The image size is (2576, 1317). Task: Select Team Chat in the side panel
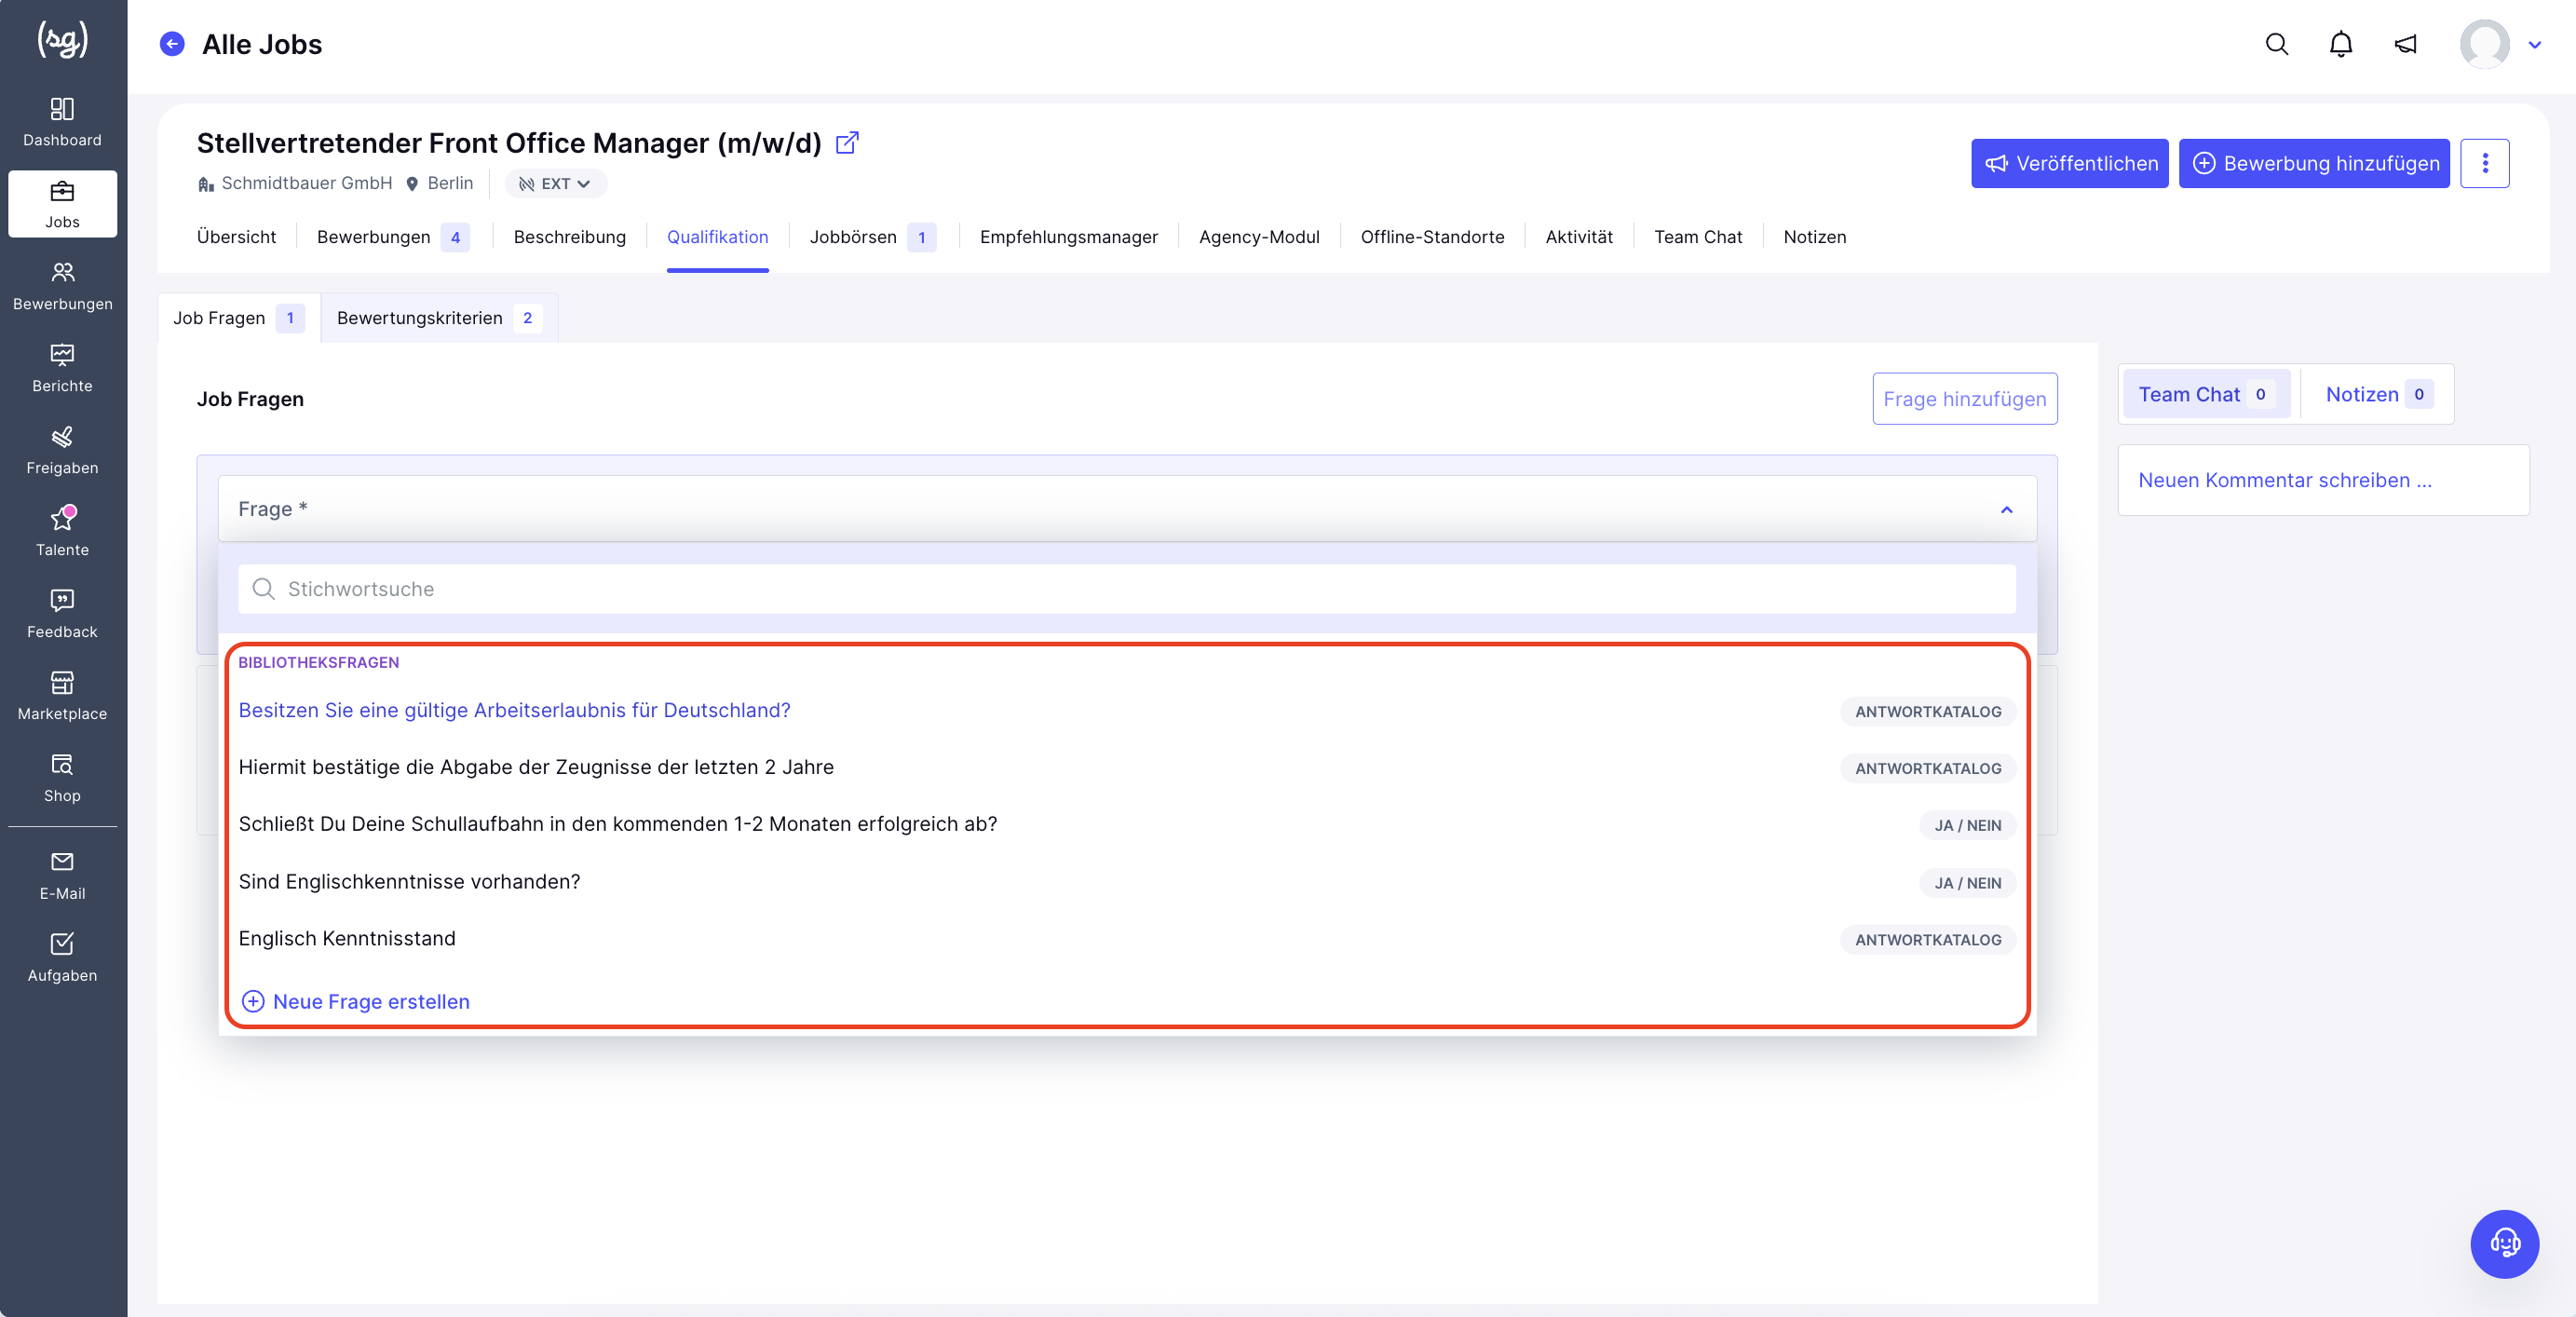tap(2206, 394)
